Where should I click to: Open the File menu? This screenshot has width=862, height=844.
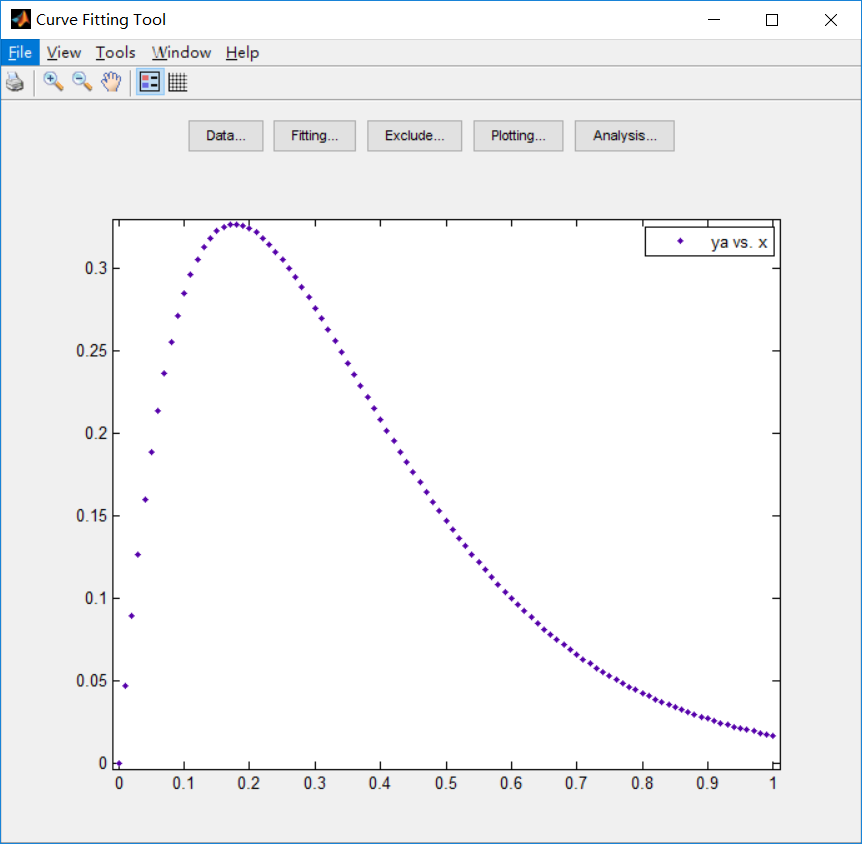point(19,52)
